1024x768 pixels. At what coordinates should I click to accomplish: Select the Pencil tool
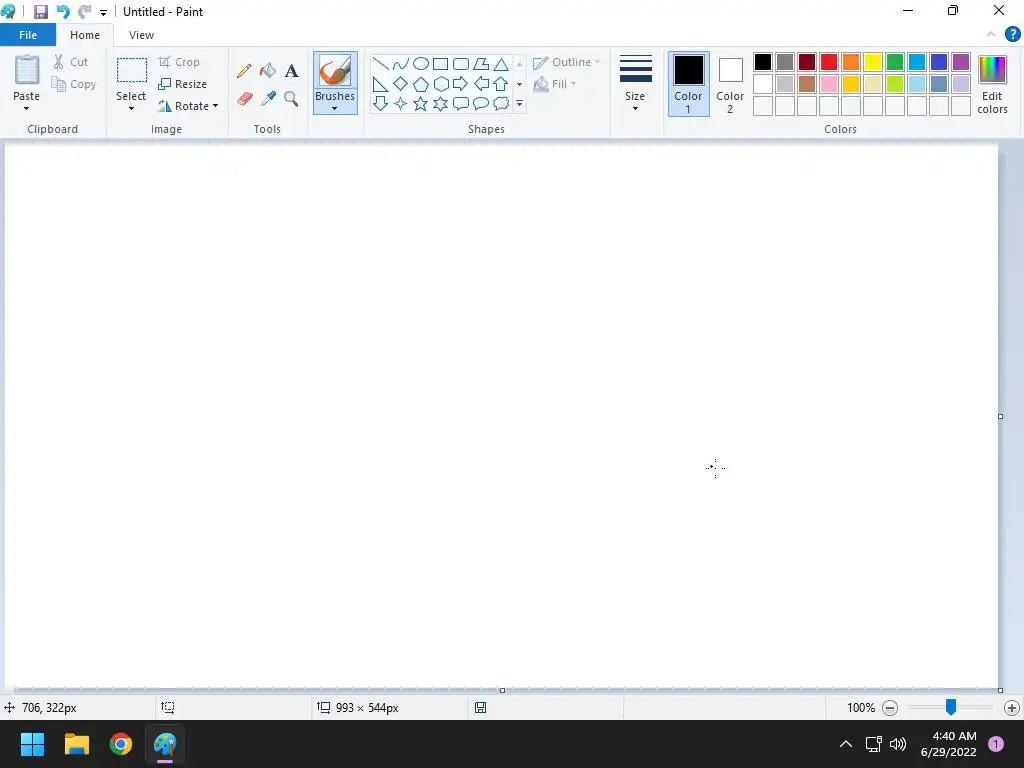pyautogui.click(x=244, y=71)
